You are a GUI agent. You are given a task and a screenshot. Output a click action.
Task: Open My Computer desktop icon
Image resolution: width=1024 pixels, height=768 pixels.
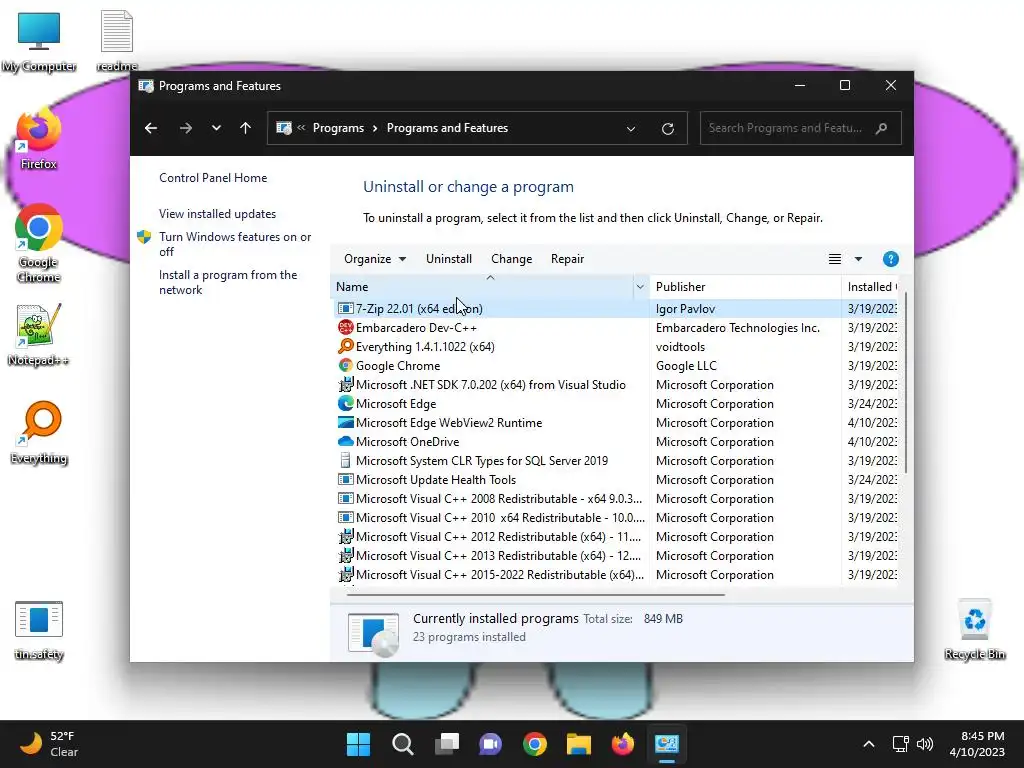click(39, 40)
